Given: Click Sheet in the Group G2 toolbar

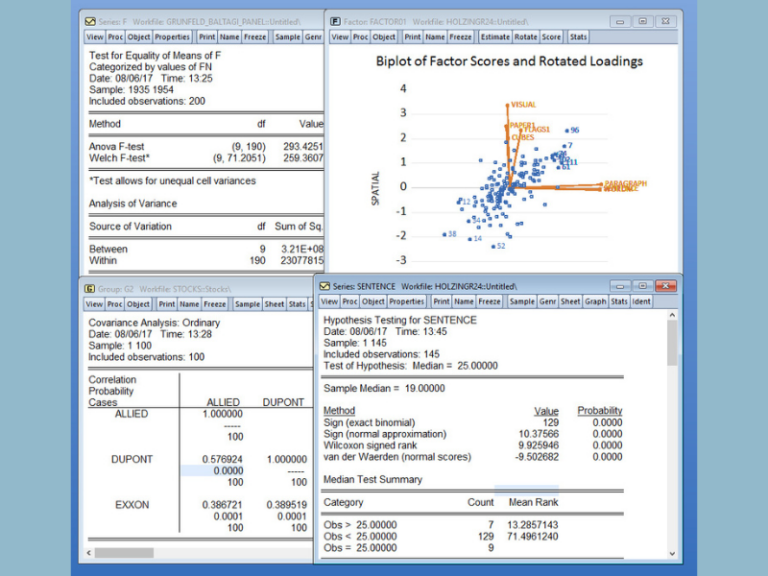Looking at the screenshot, I should tap(275, 304).
